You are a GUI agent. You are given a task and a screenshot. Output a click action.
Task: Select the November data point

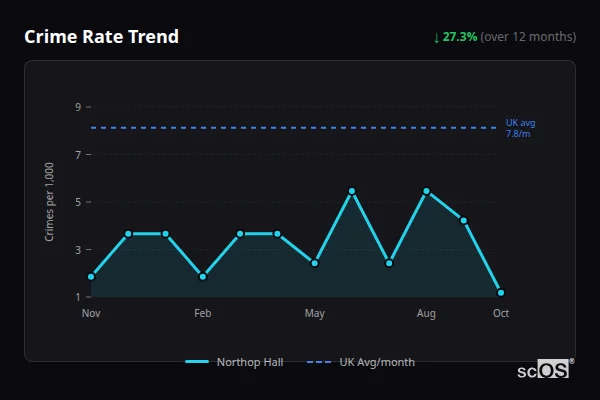[x=91, y=277]
